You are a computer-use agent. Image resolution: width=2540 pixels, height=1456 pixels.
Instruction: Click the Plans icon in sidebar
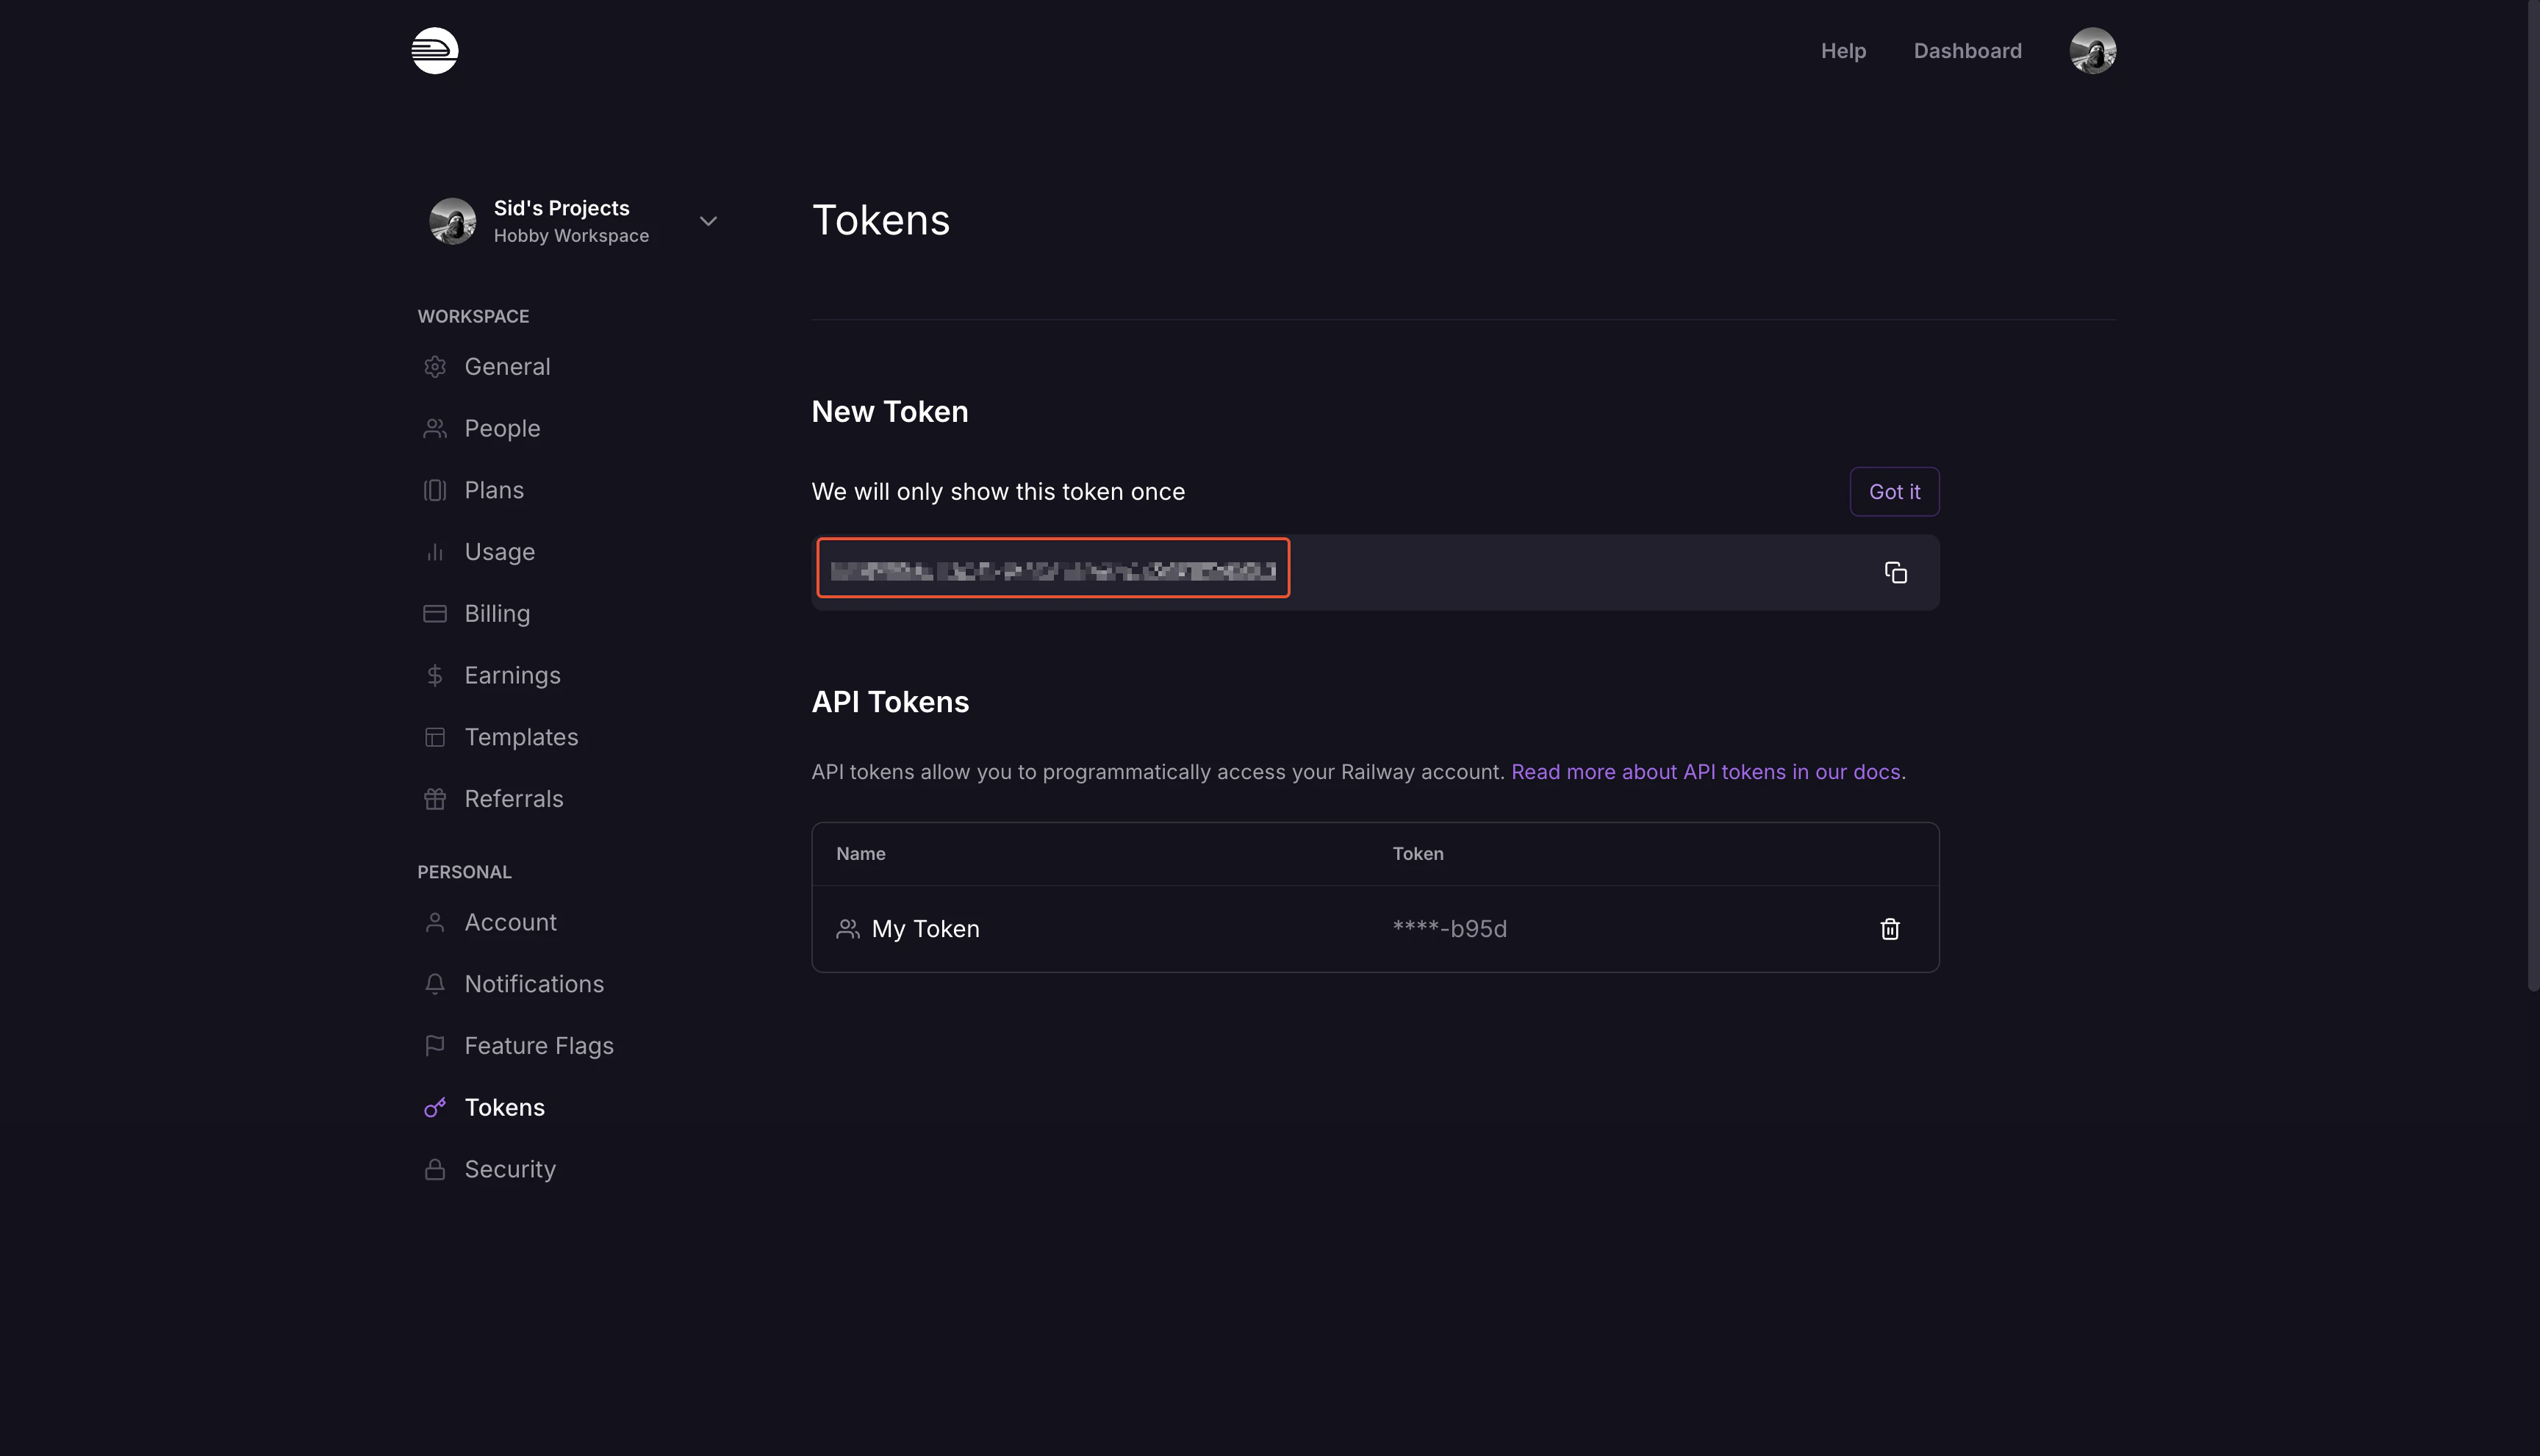[434, 490]
